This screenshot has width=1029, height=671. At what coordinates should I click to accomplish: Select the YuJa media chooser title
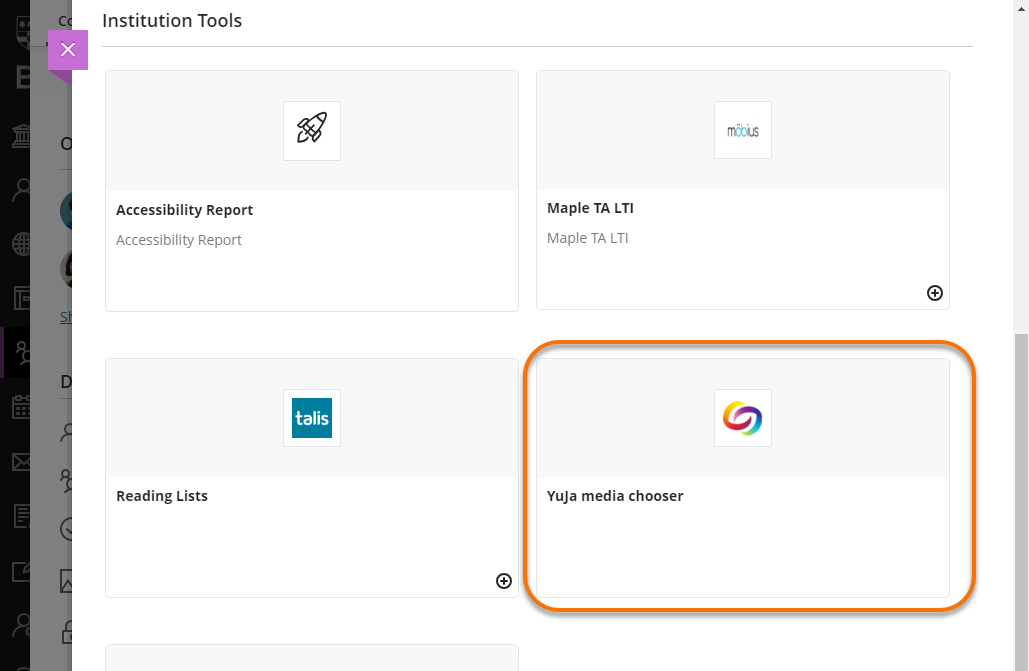click(615, 496)
